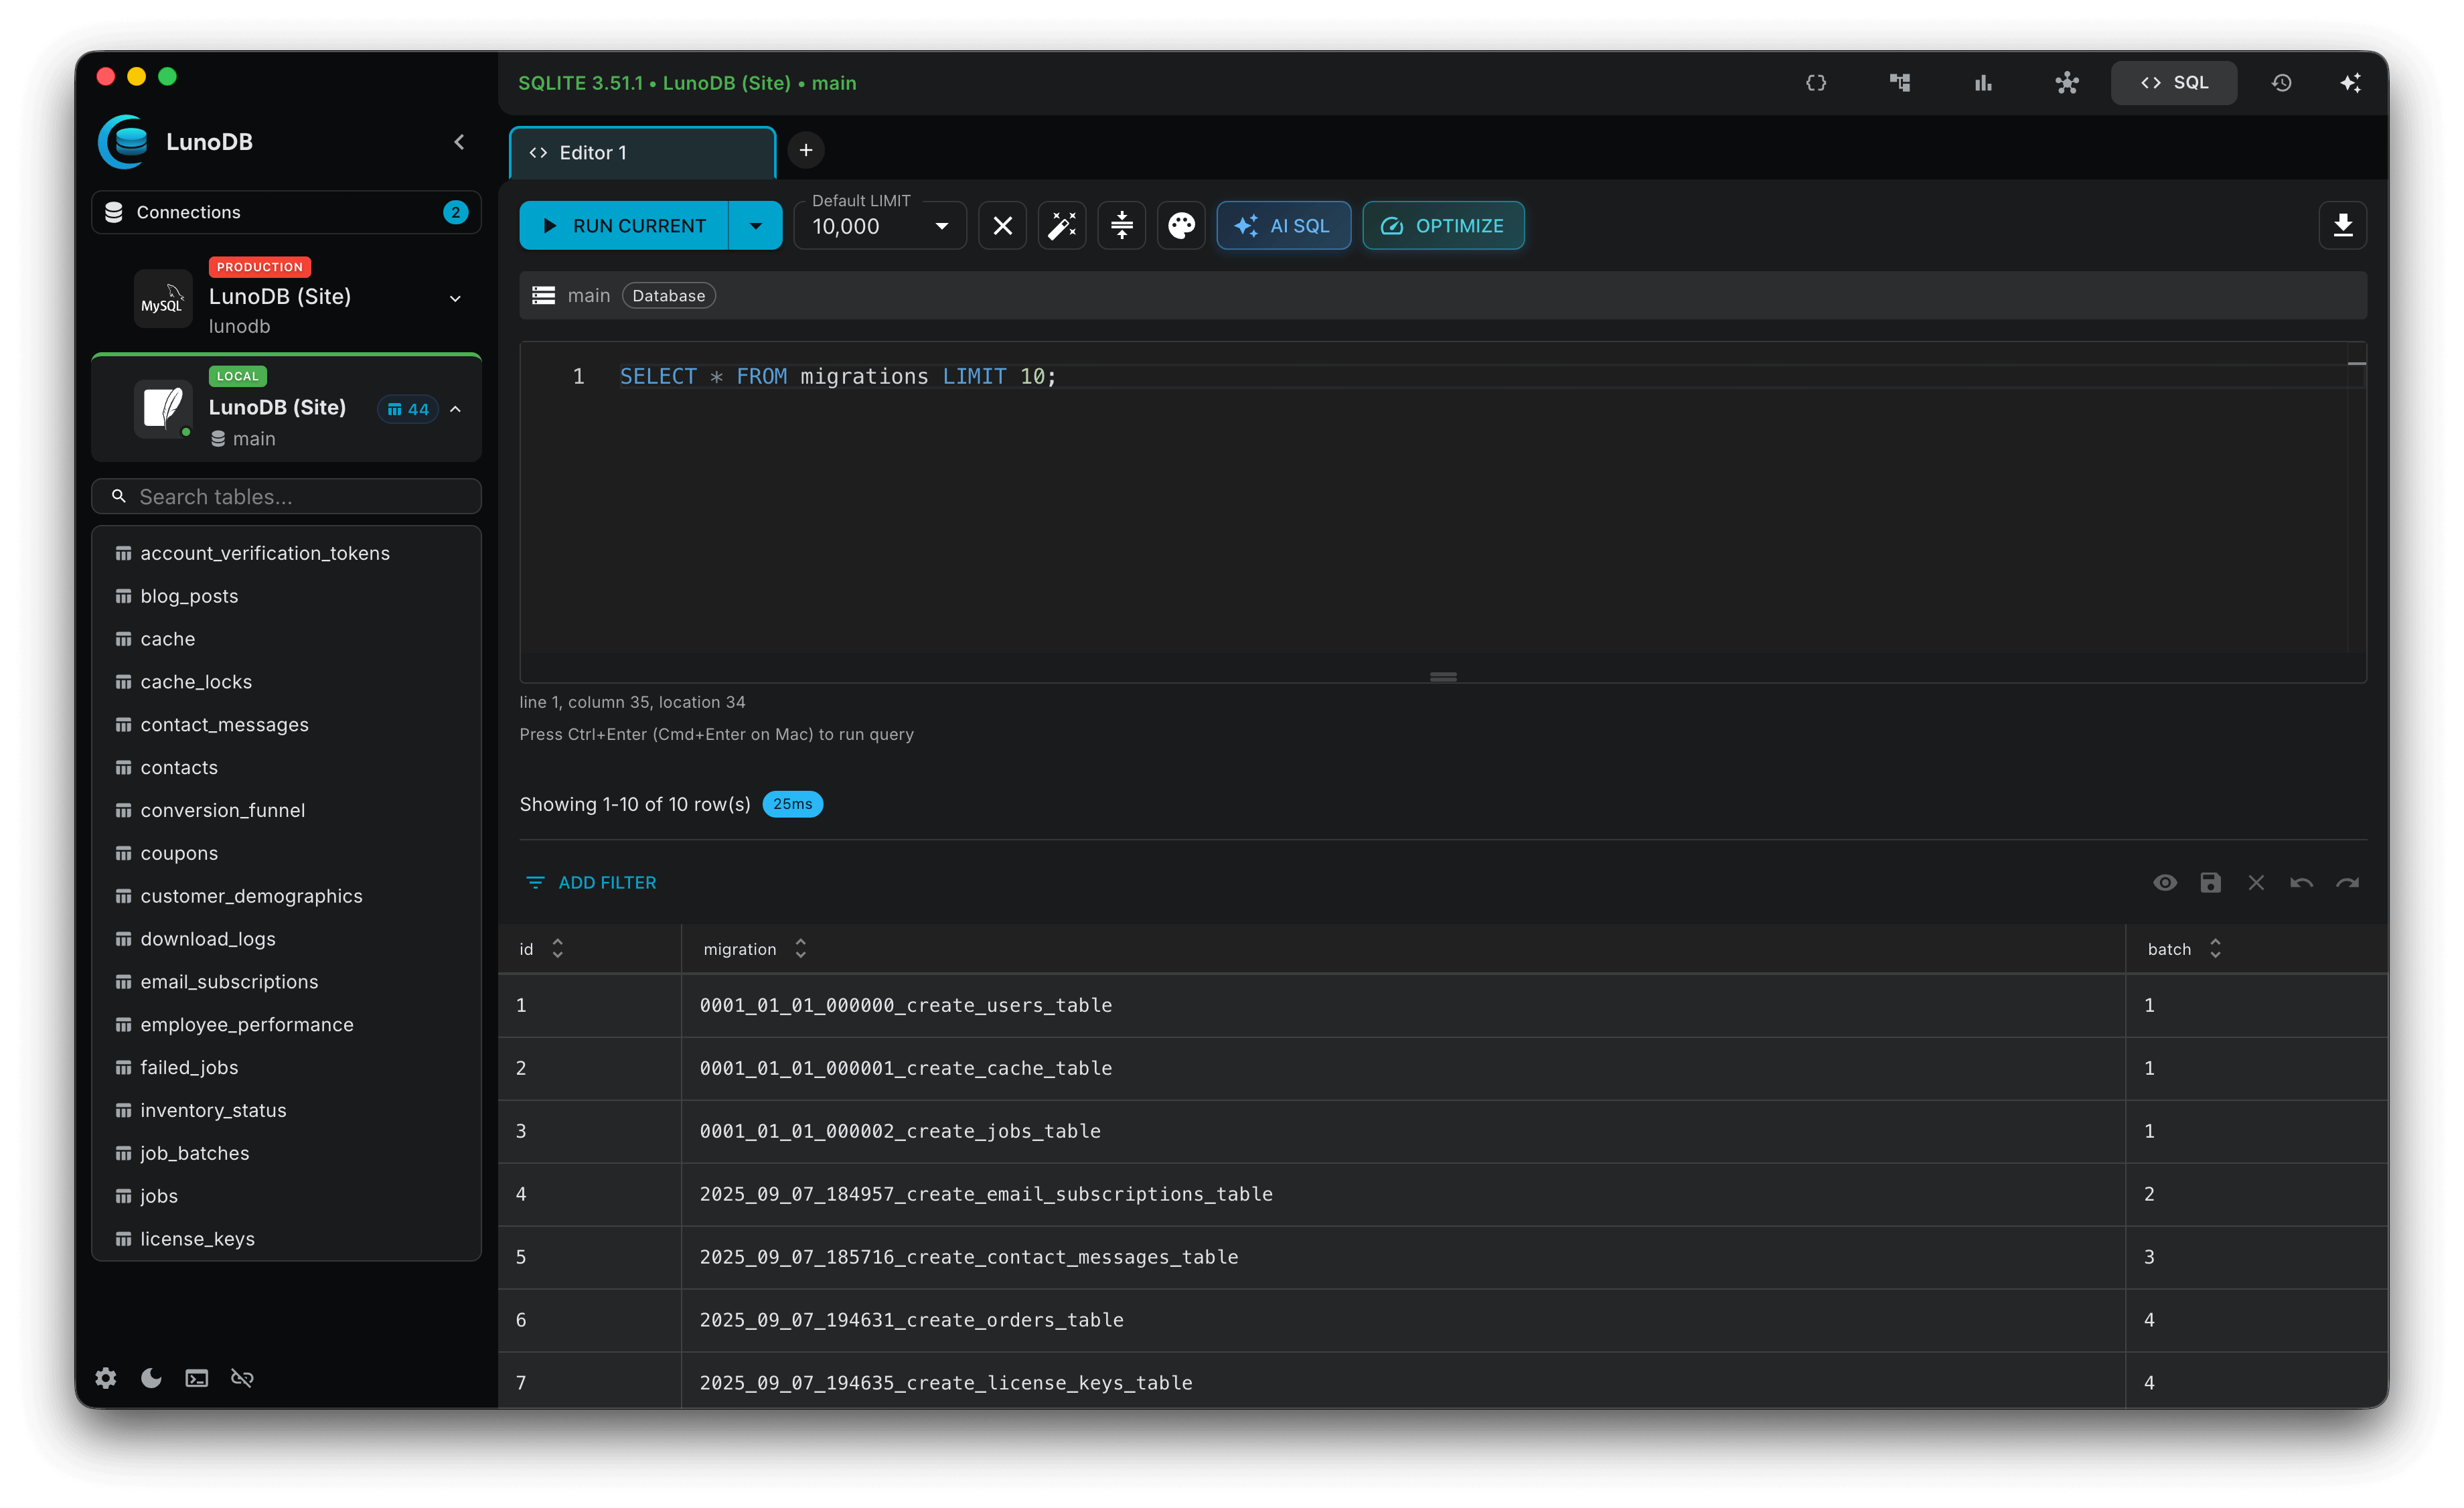Image resolution: width=2464 pixels, height=1508 pixels.
Task: Toggle dark mode with the moon icon
Action: (151, 1377)
